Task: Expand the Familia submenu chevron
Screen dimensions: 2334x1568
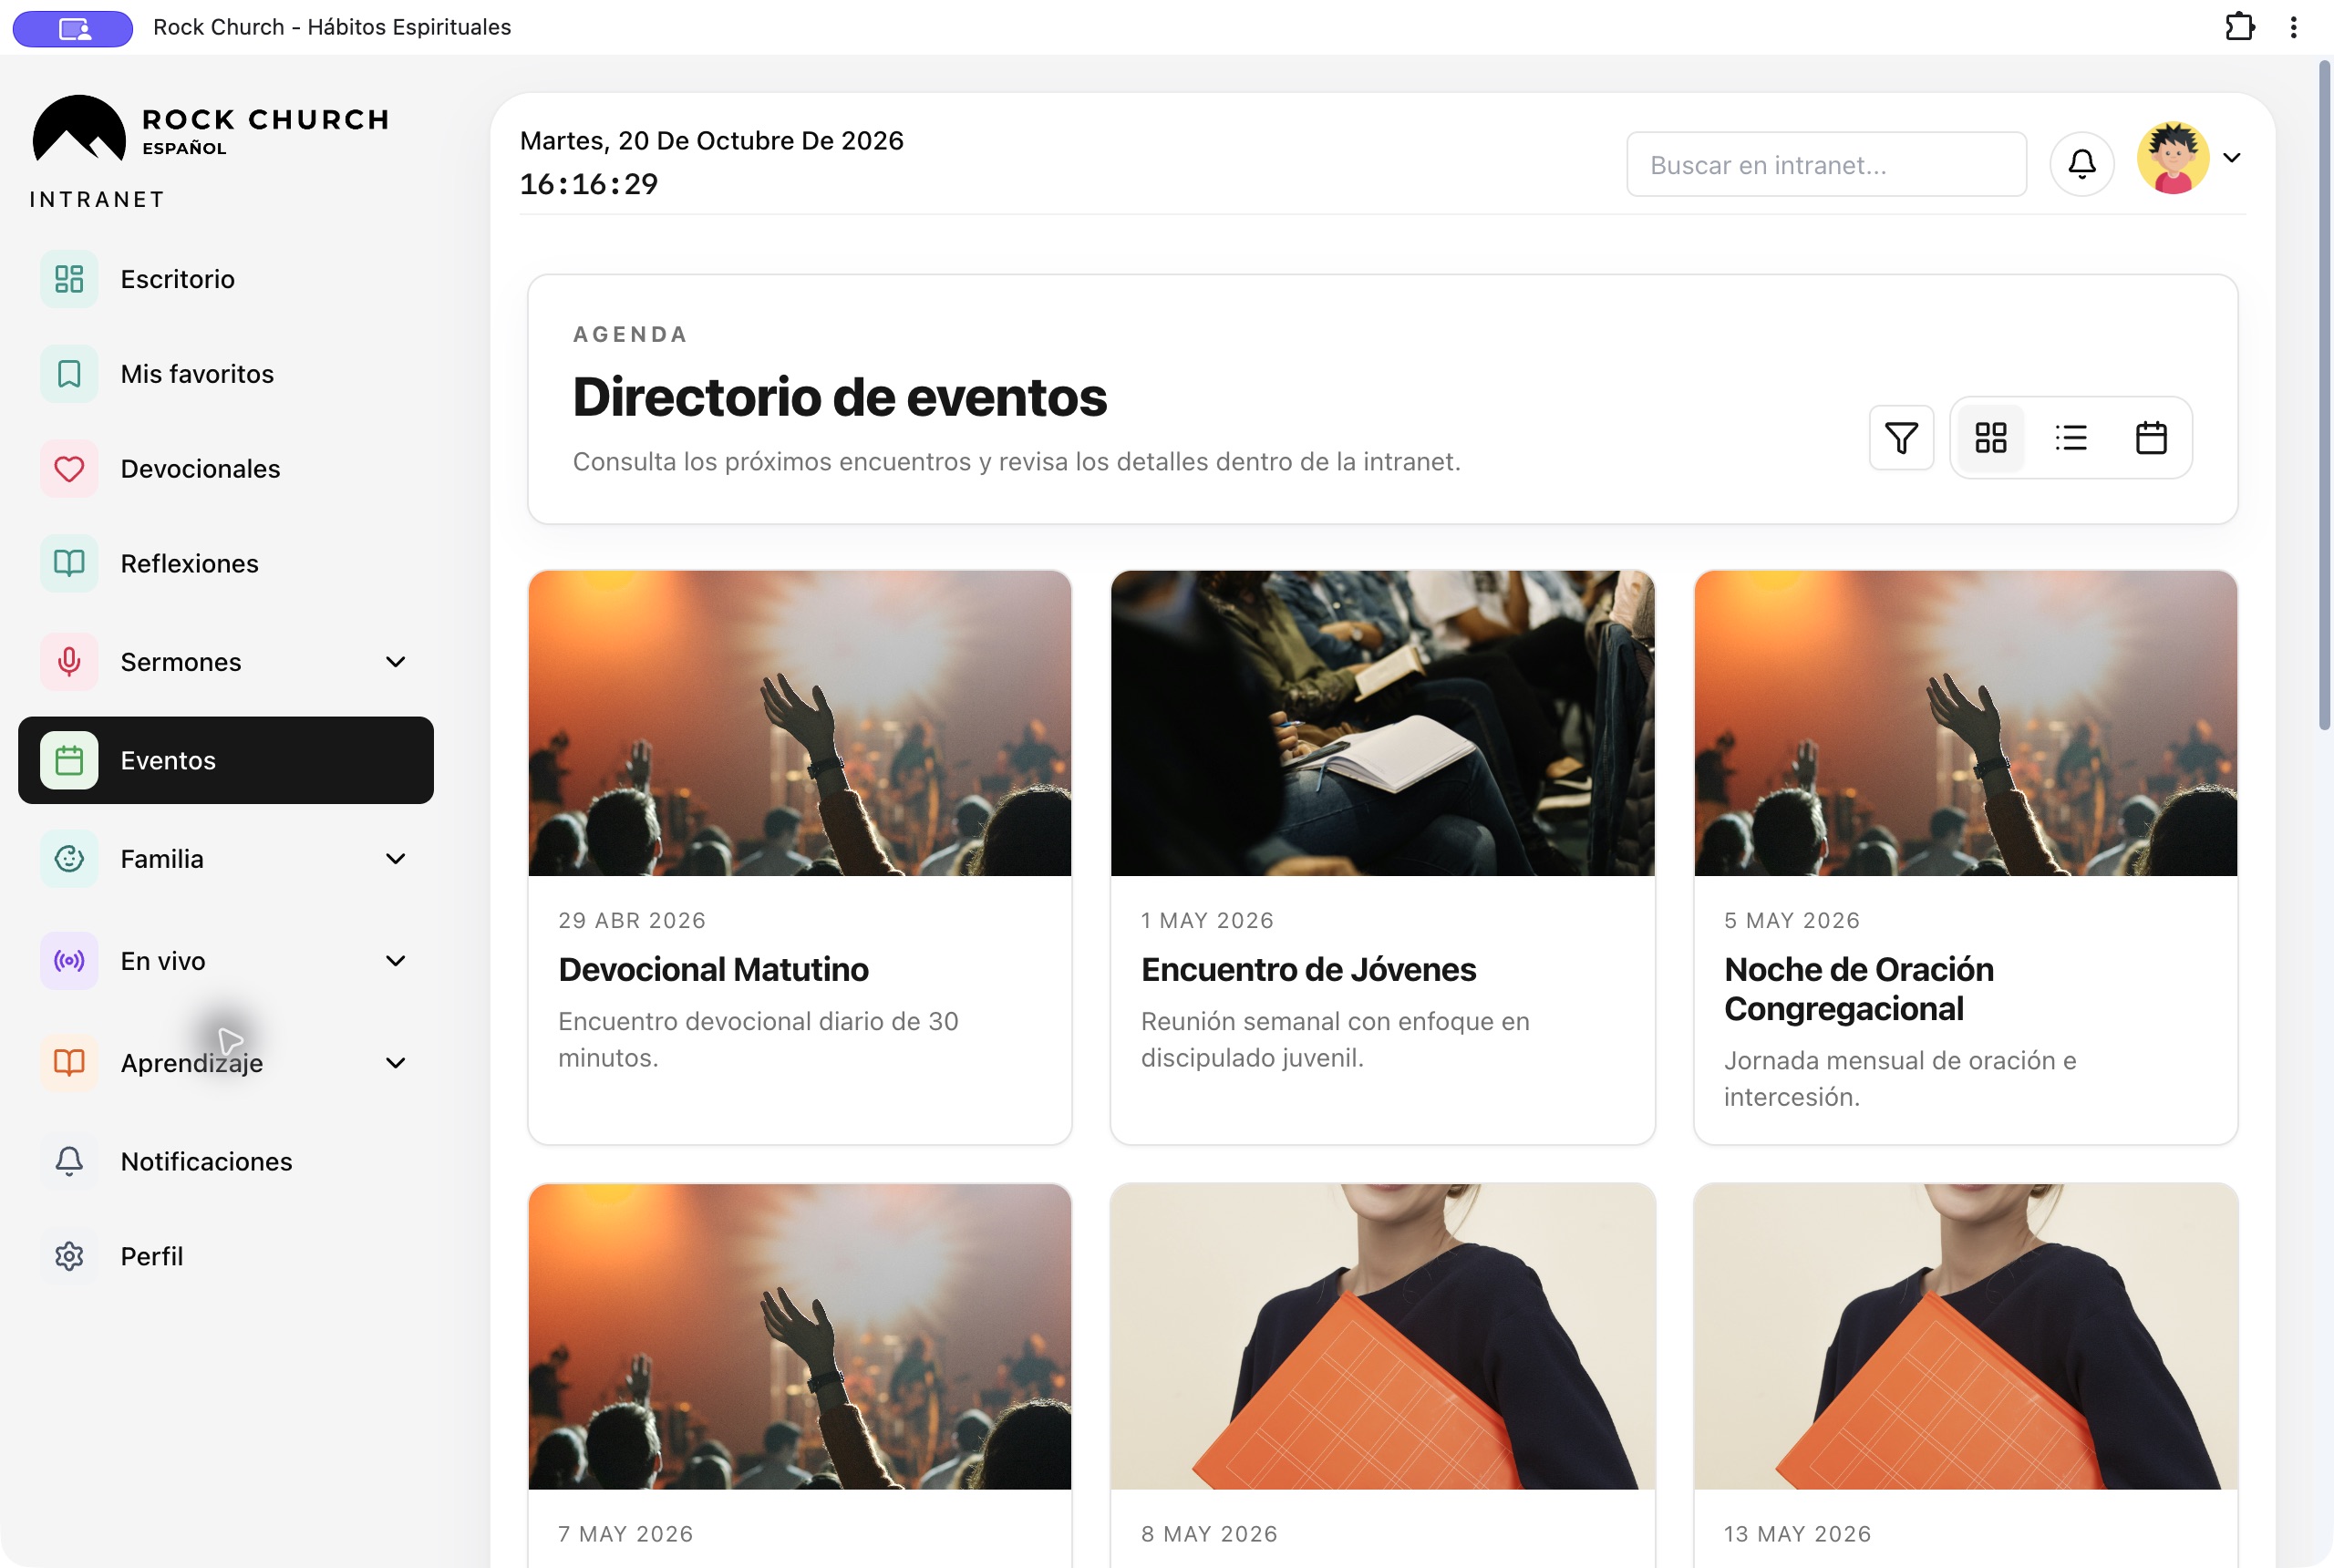Action: tap(396, 859)
